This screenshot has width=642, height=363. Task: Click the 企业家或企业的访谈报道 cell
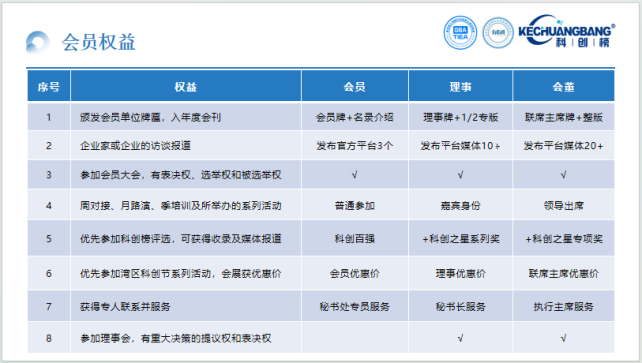186,146
